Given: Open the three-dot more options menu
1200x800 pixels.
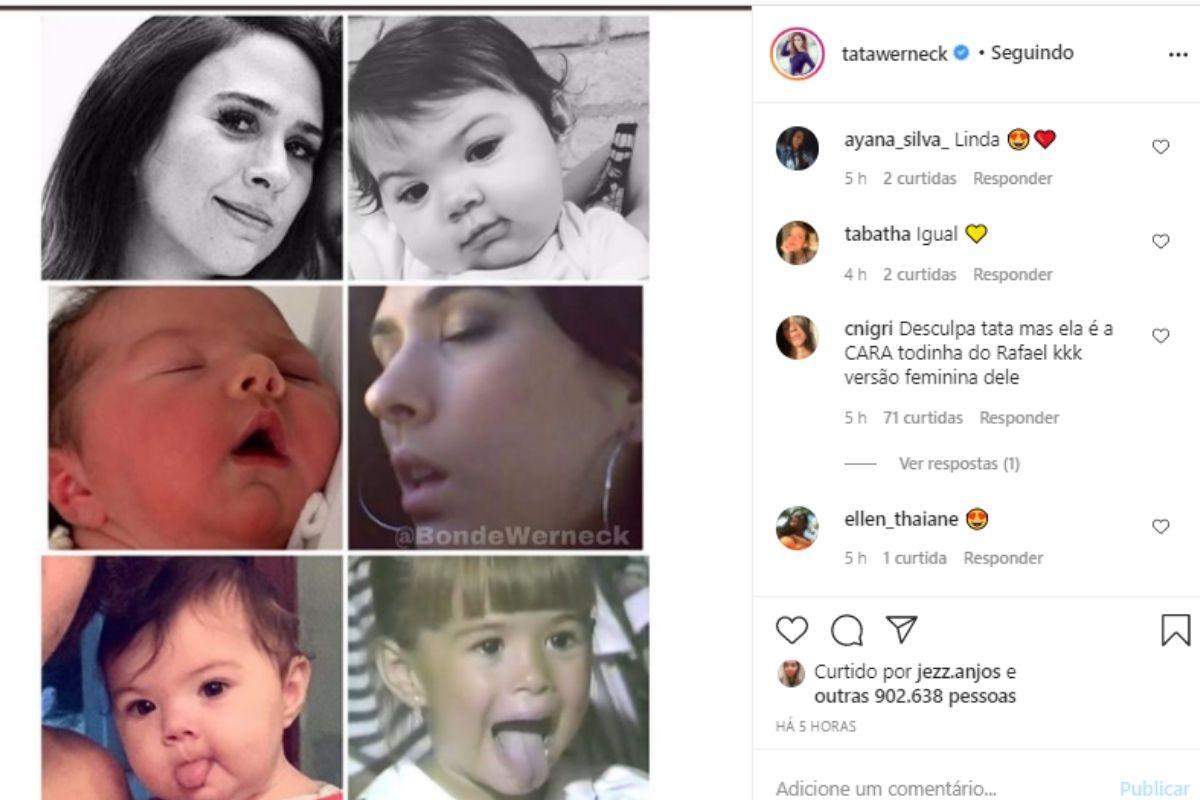Looking at the screenshot, I should pyautogui.click(x=1178, y=54).
